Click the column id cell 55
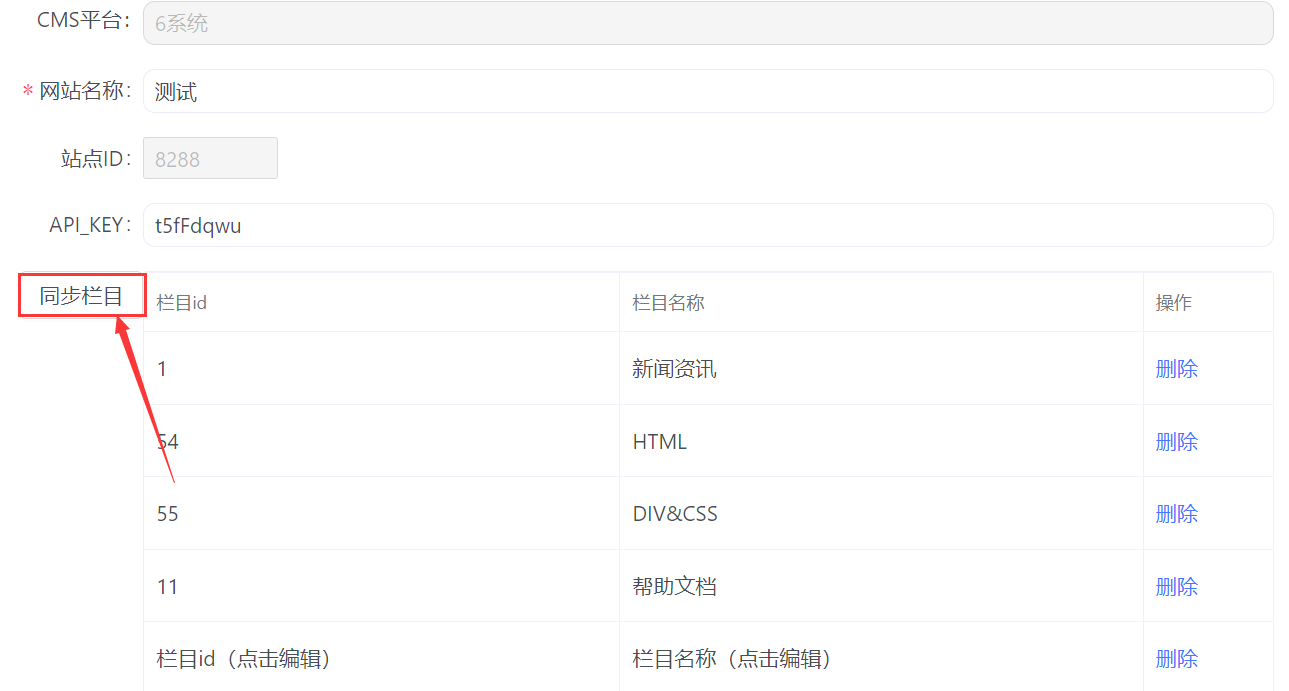This screenshot has width=1289, height=691. tap(168, 514)
